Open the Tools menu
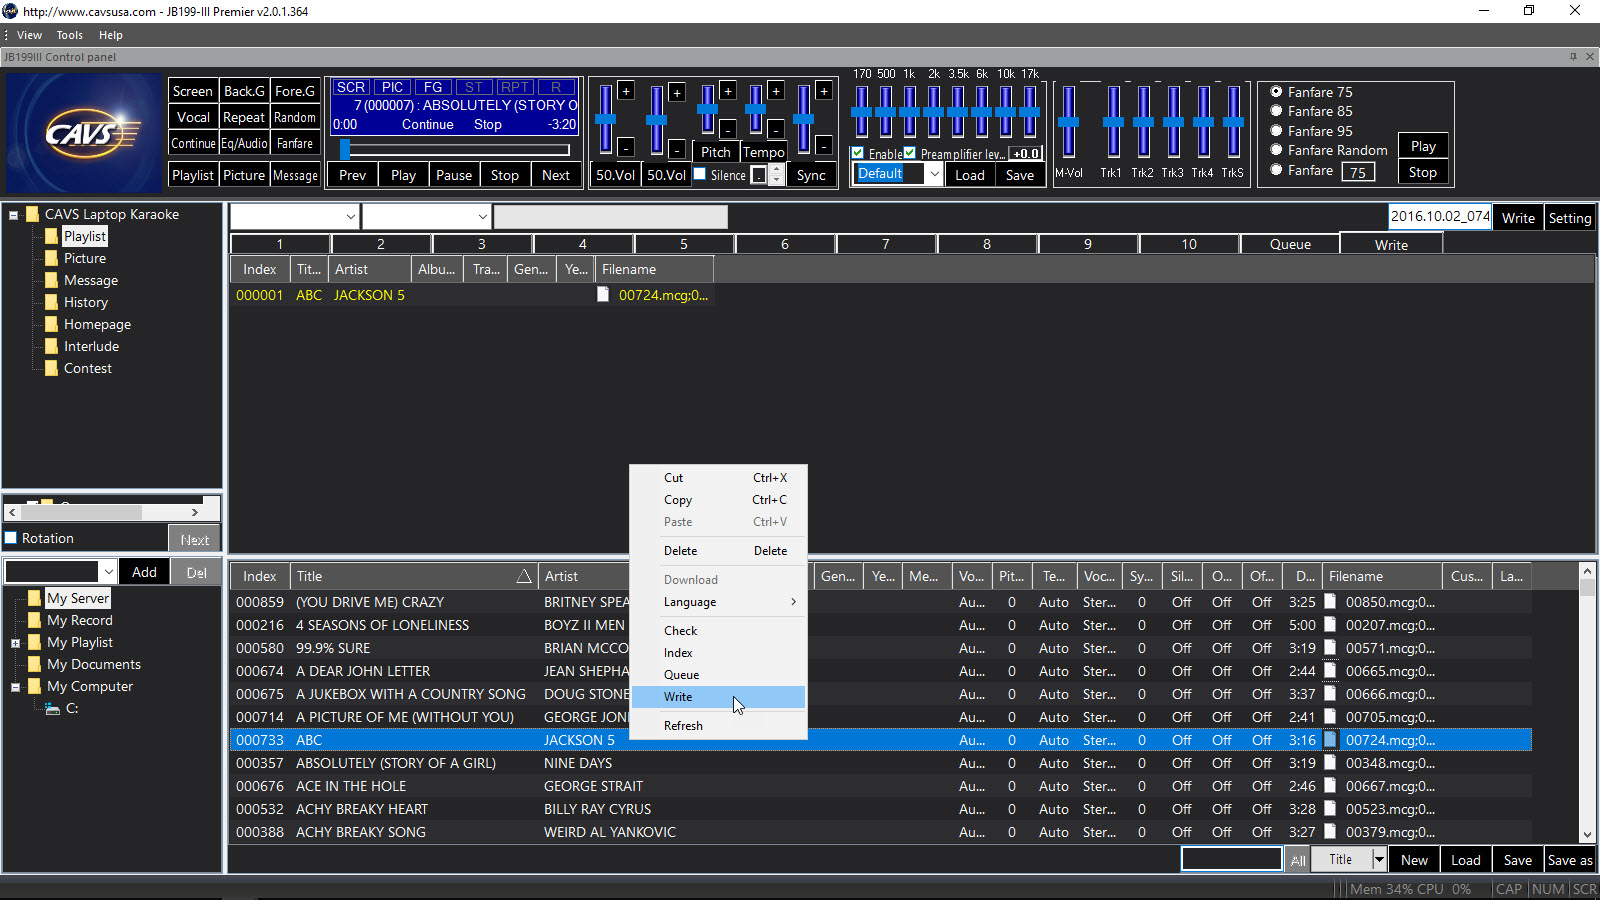The width and height of the screenshot is (1600, 900). (x=69, y=35)
